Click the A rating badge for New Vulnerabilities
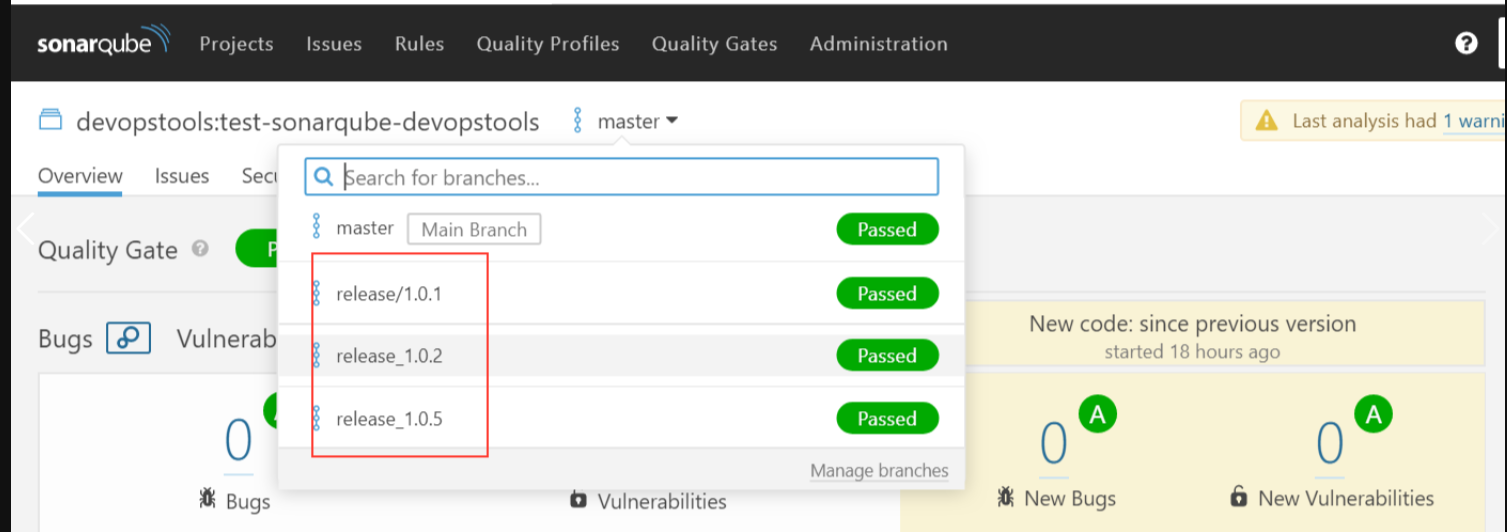The height and width of the screenshot is (532, 1507). (1373, 415)
